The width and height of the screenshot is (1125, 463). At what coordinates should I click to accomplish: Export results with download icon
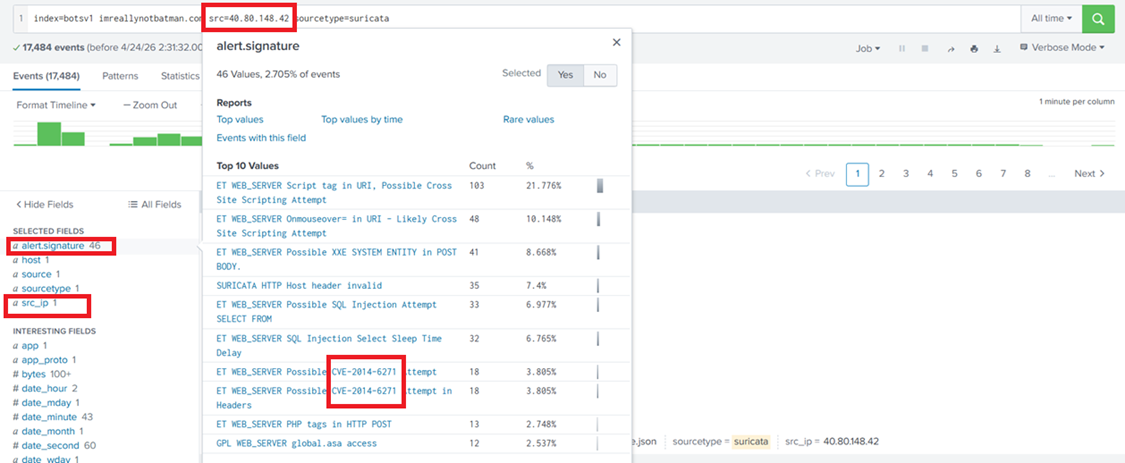tap(997, 49)
